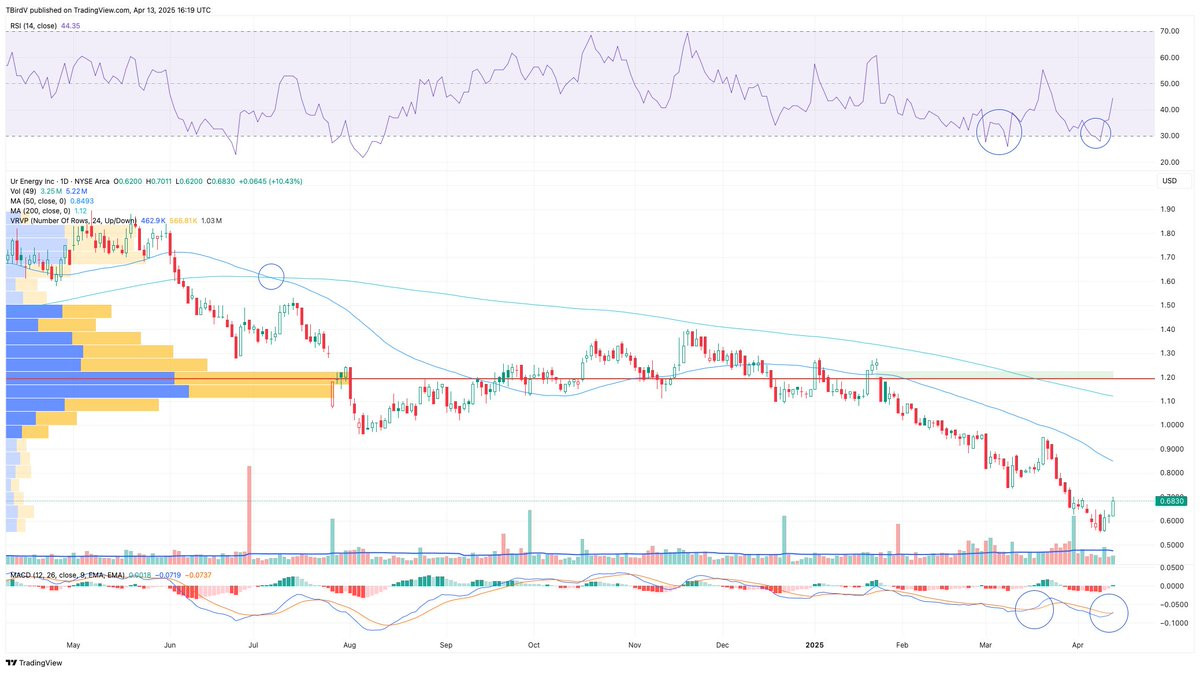
Task: Click the 'May' label on time axis
Action: [72, 645]
